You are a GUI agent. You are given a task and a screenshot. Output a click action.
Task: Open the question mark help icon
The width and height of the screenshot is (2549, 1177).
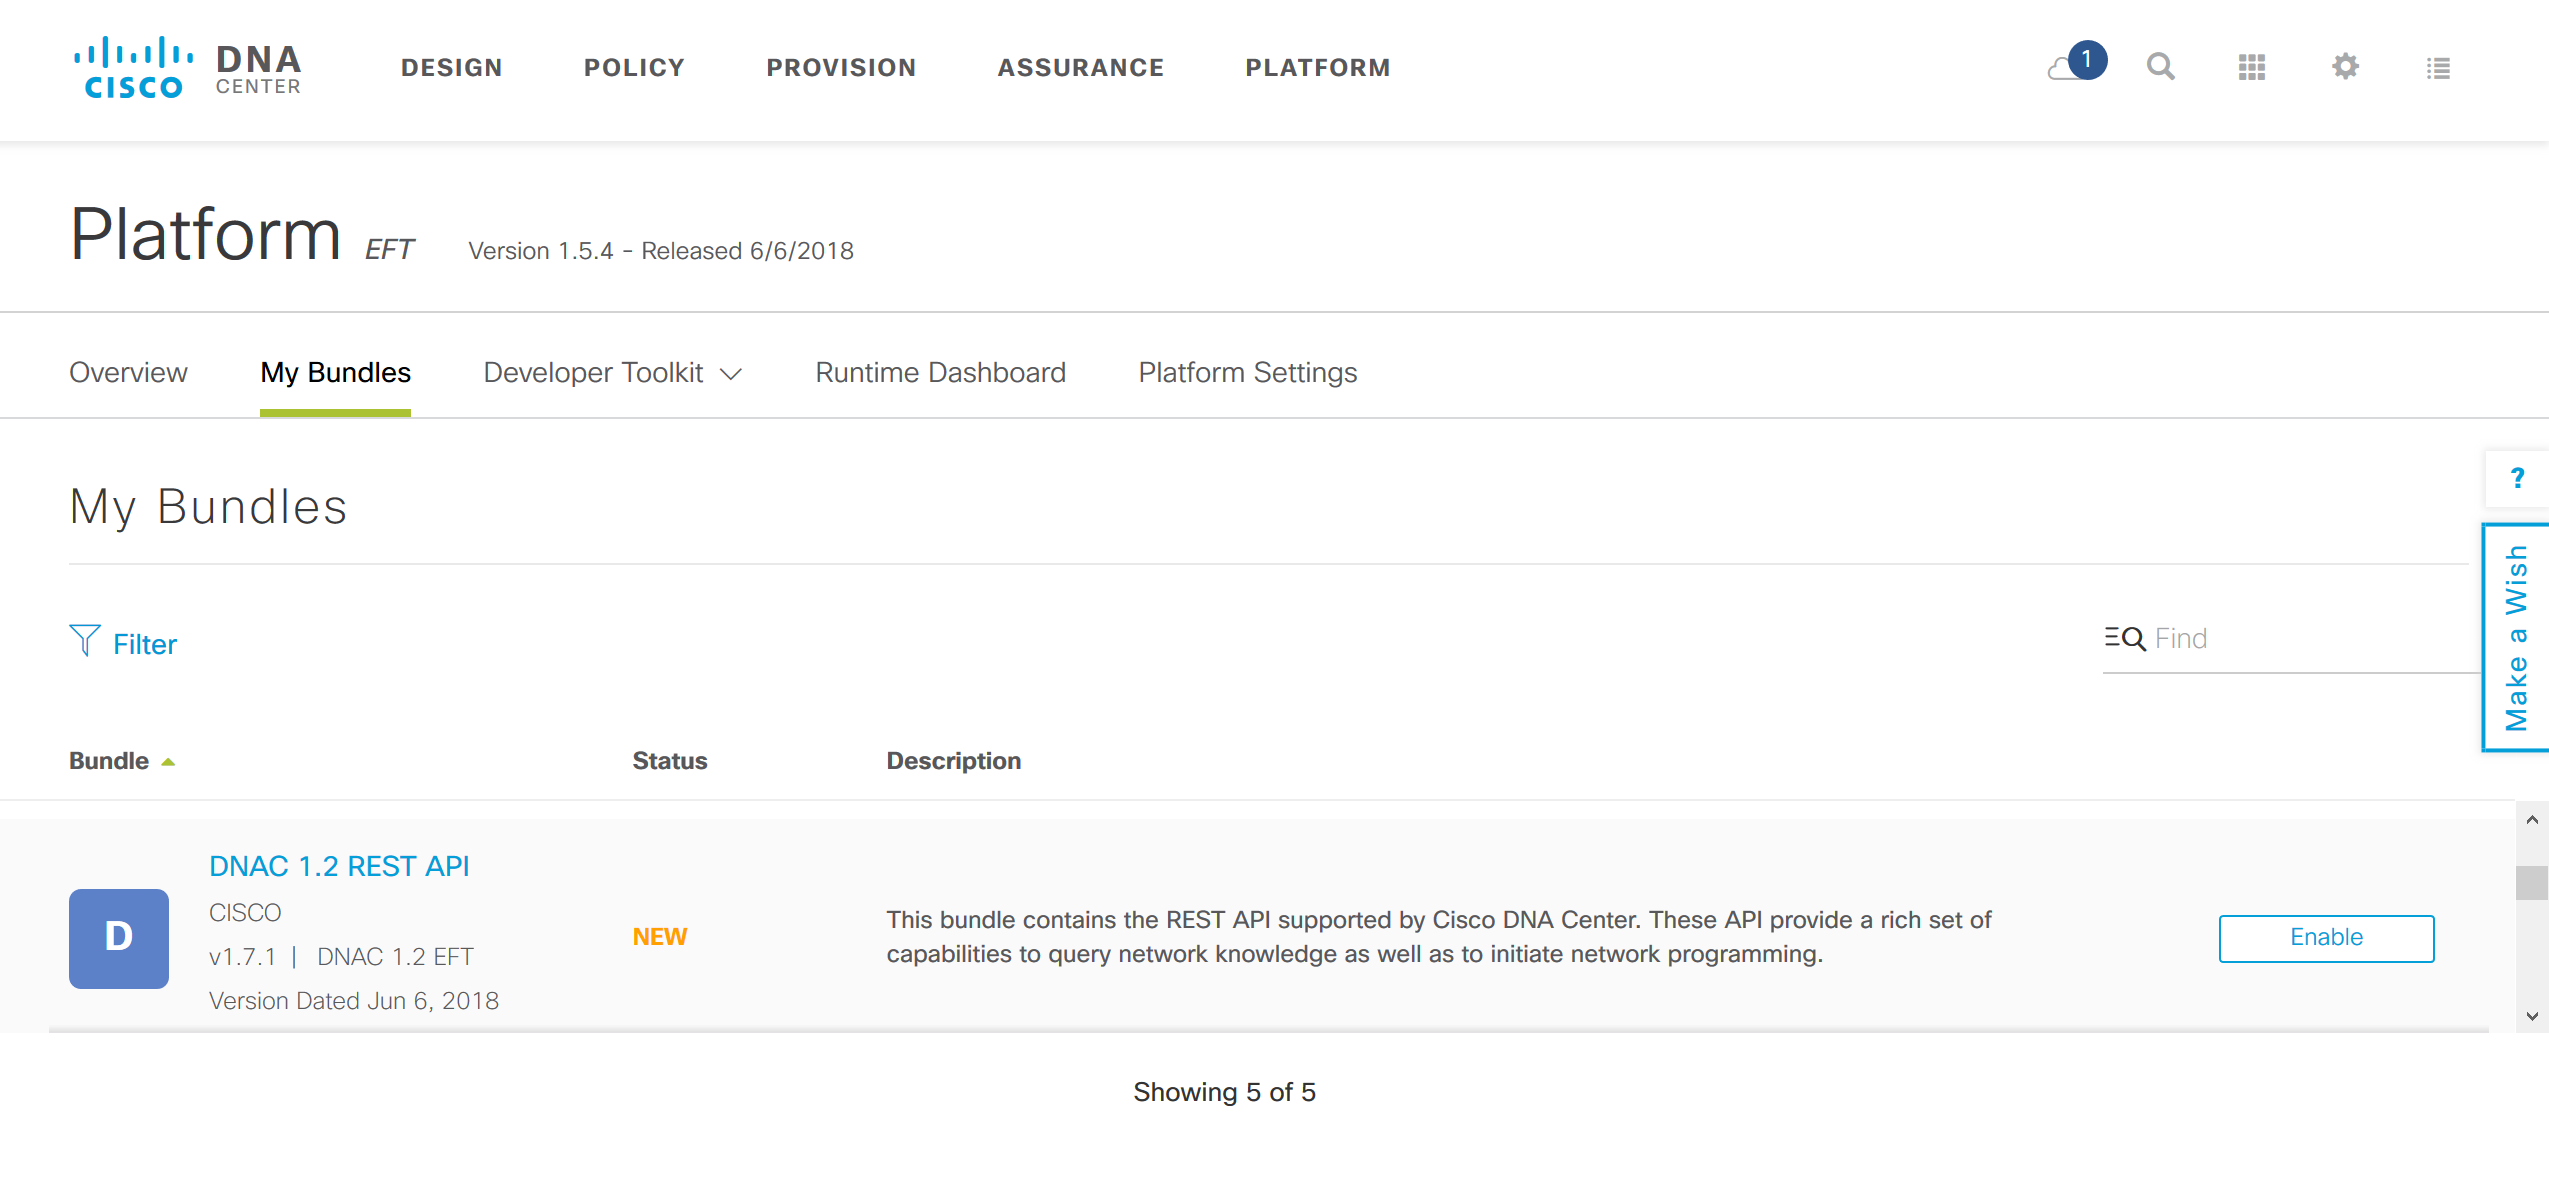2517,478
